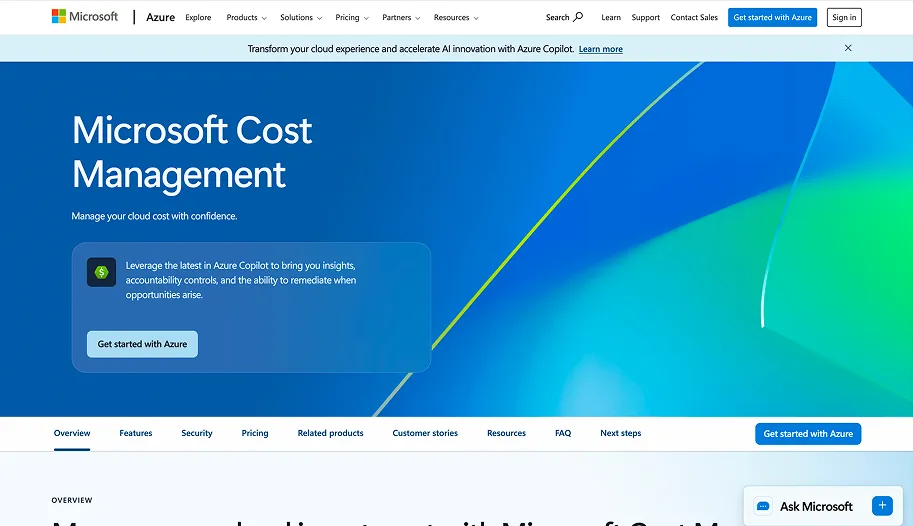913x526 pixels.
Task: Click the OVERVIEW section label
Action: coord(72,500)
